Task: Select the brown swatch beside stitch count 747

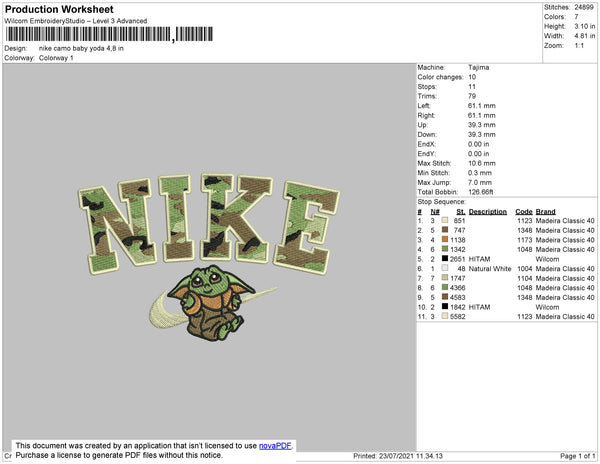Action: click(445, 230)
